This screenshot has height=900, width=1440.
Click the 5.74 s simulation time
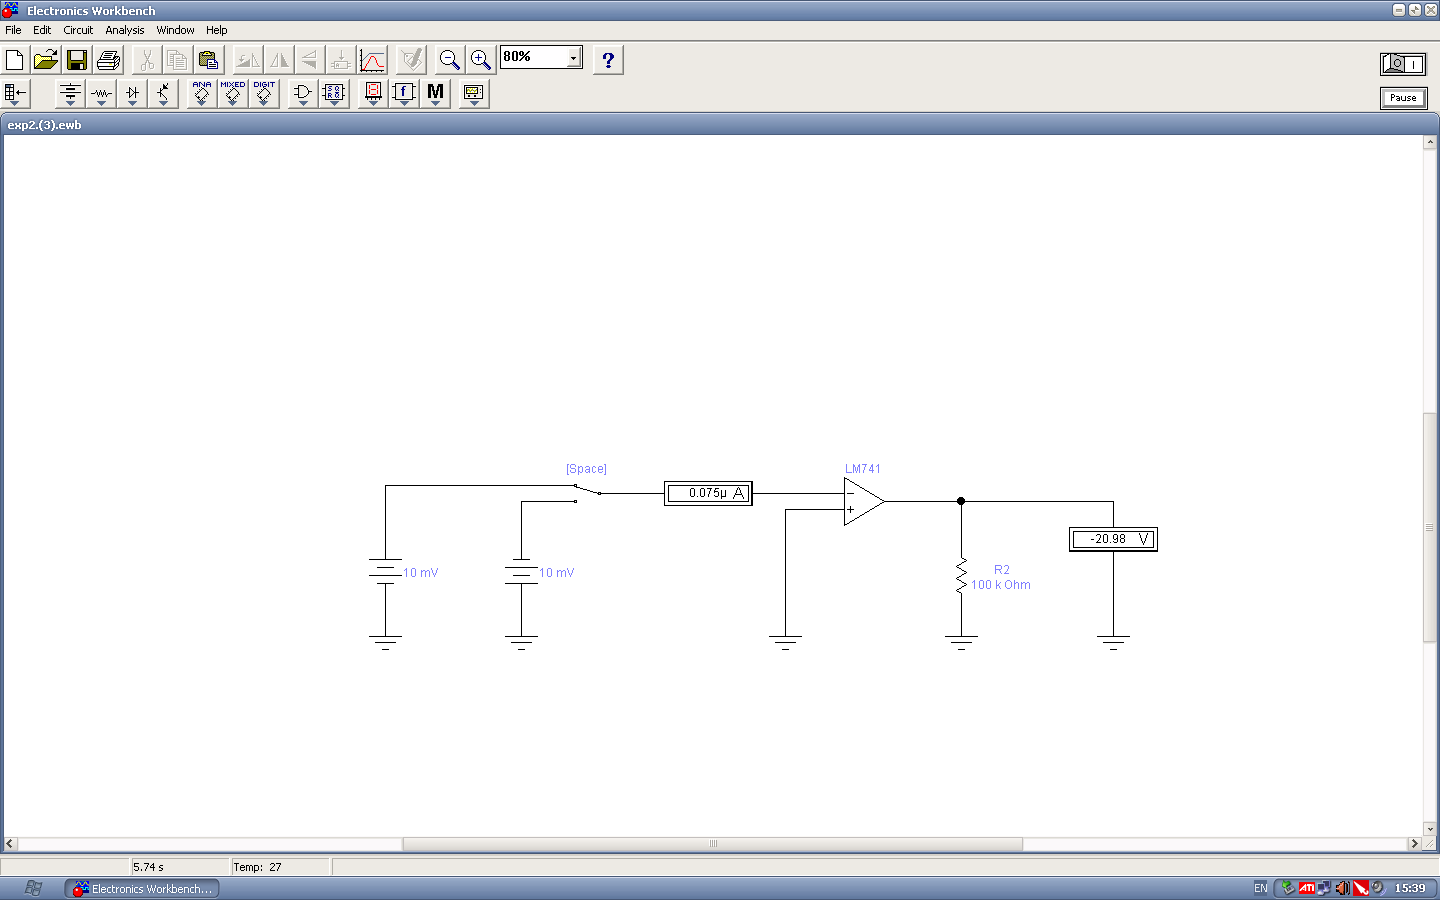pos(148,867)
